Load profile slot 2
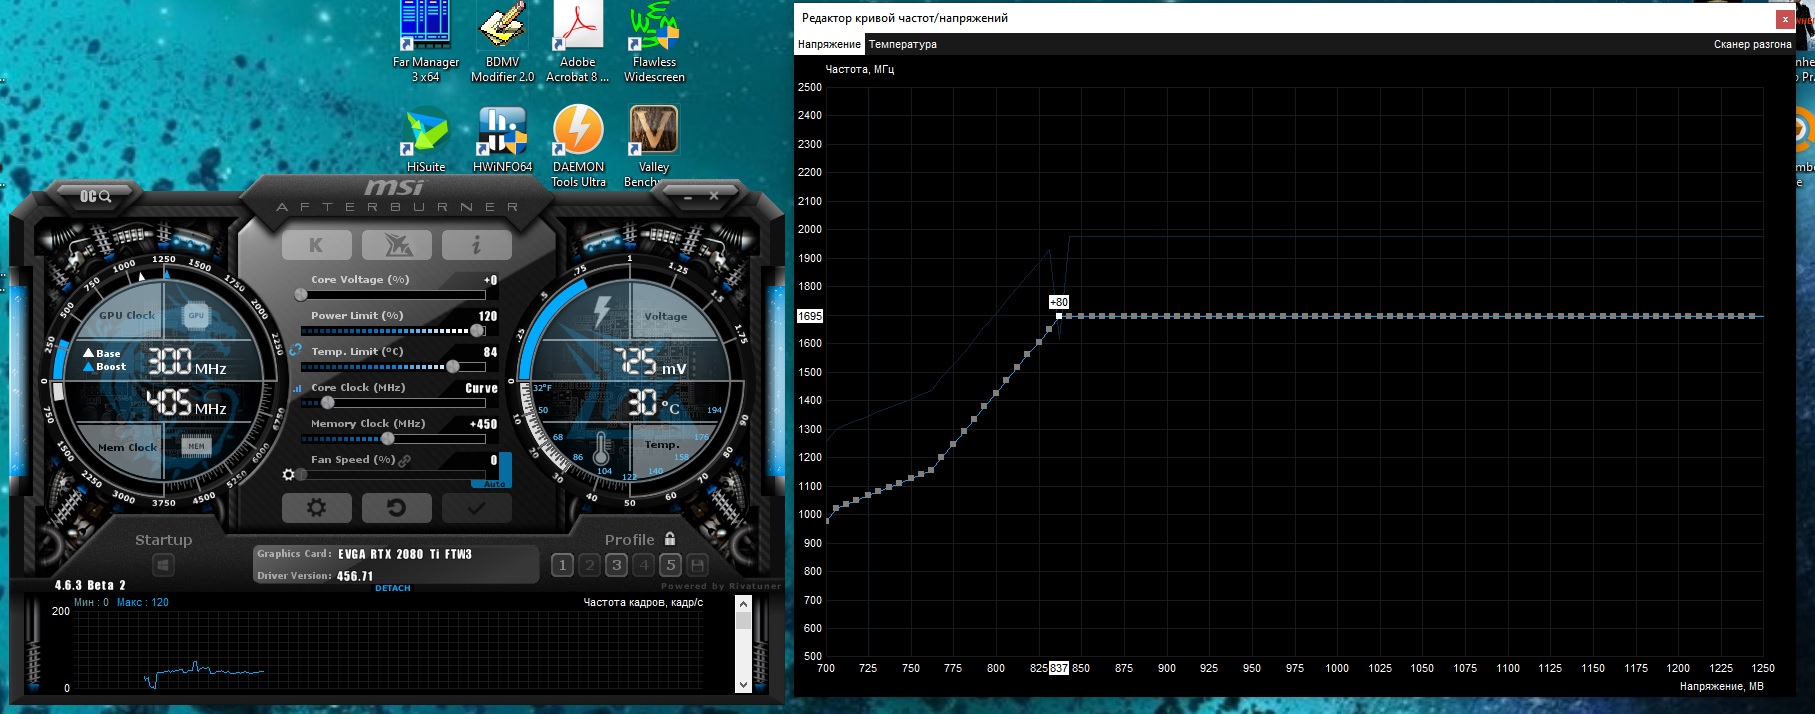Viewport: 1815px width, 714px height. tap(589, 565)
